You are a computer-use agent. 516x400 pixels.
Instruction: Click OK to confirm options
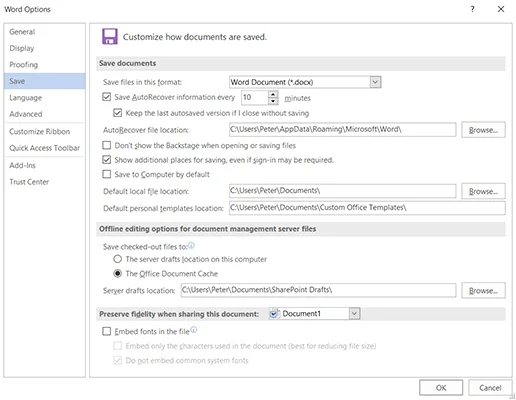pos(441,388)
